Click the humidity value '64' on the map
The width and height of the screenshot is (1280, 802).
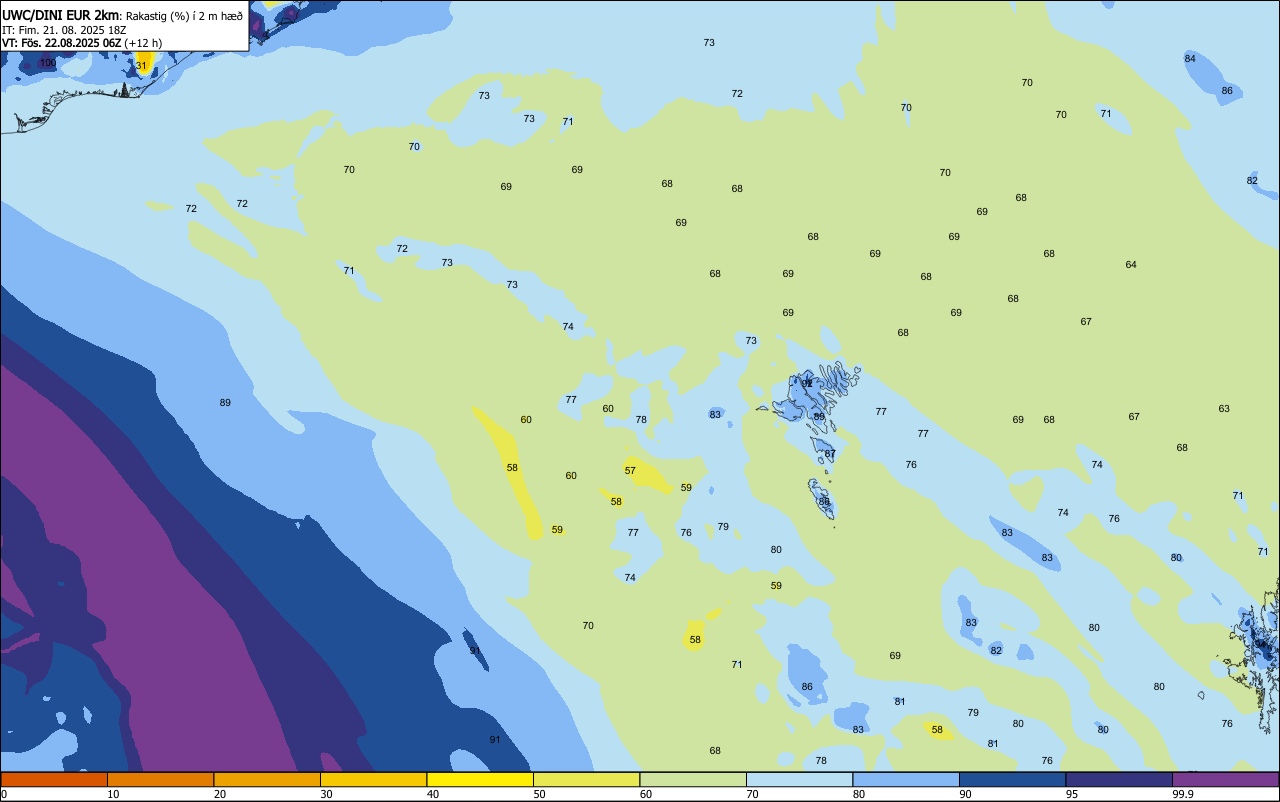click(x=1131, y=265)
